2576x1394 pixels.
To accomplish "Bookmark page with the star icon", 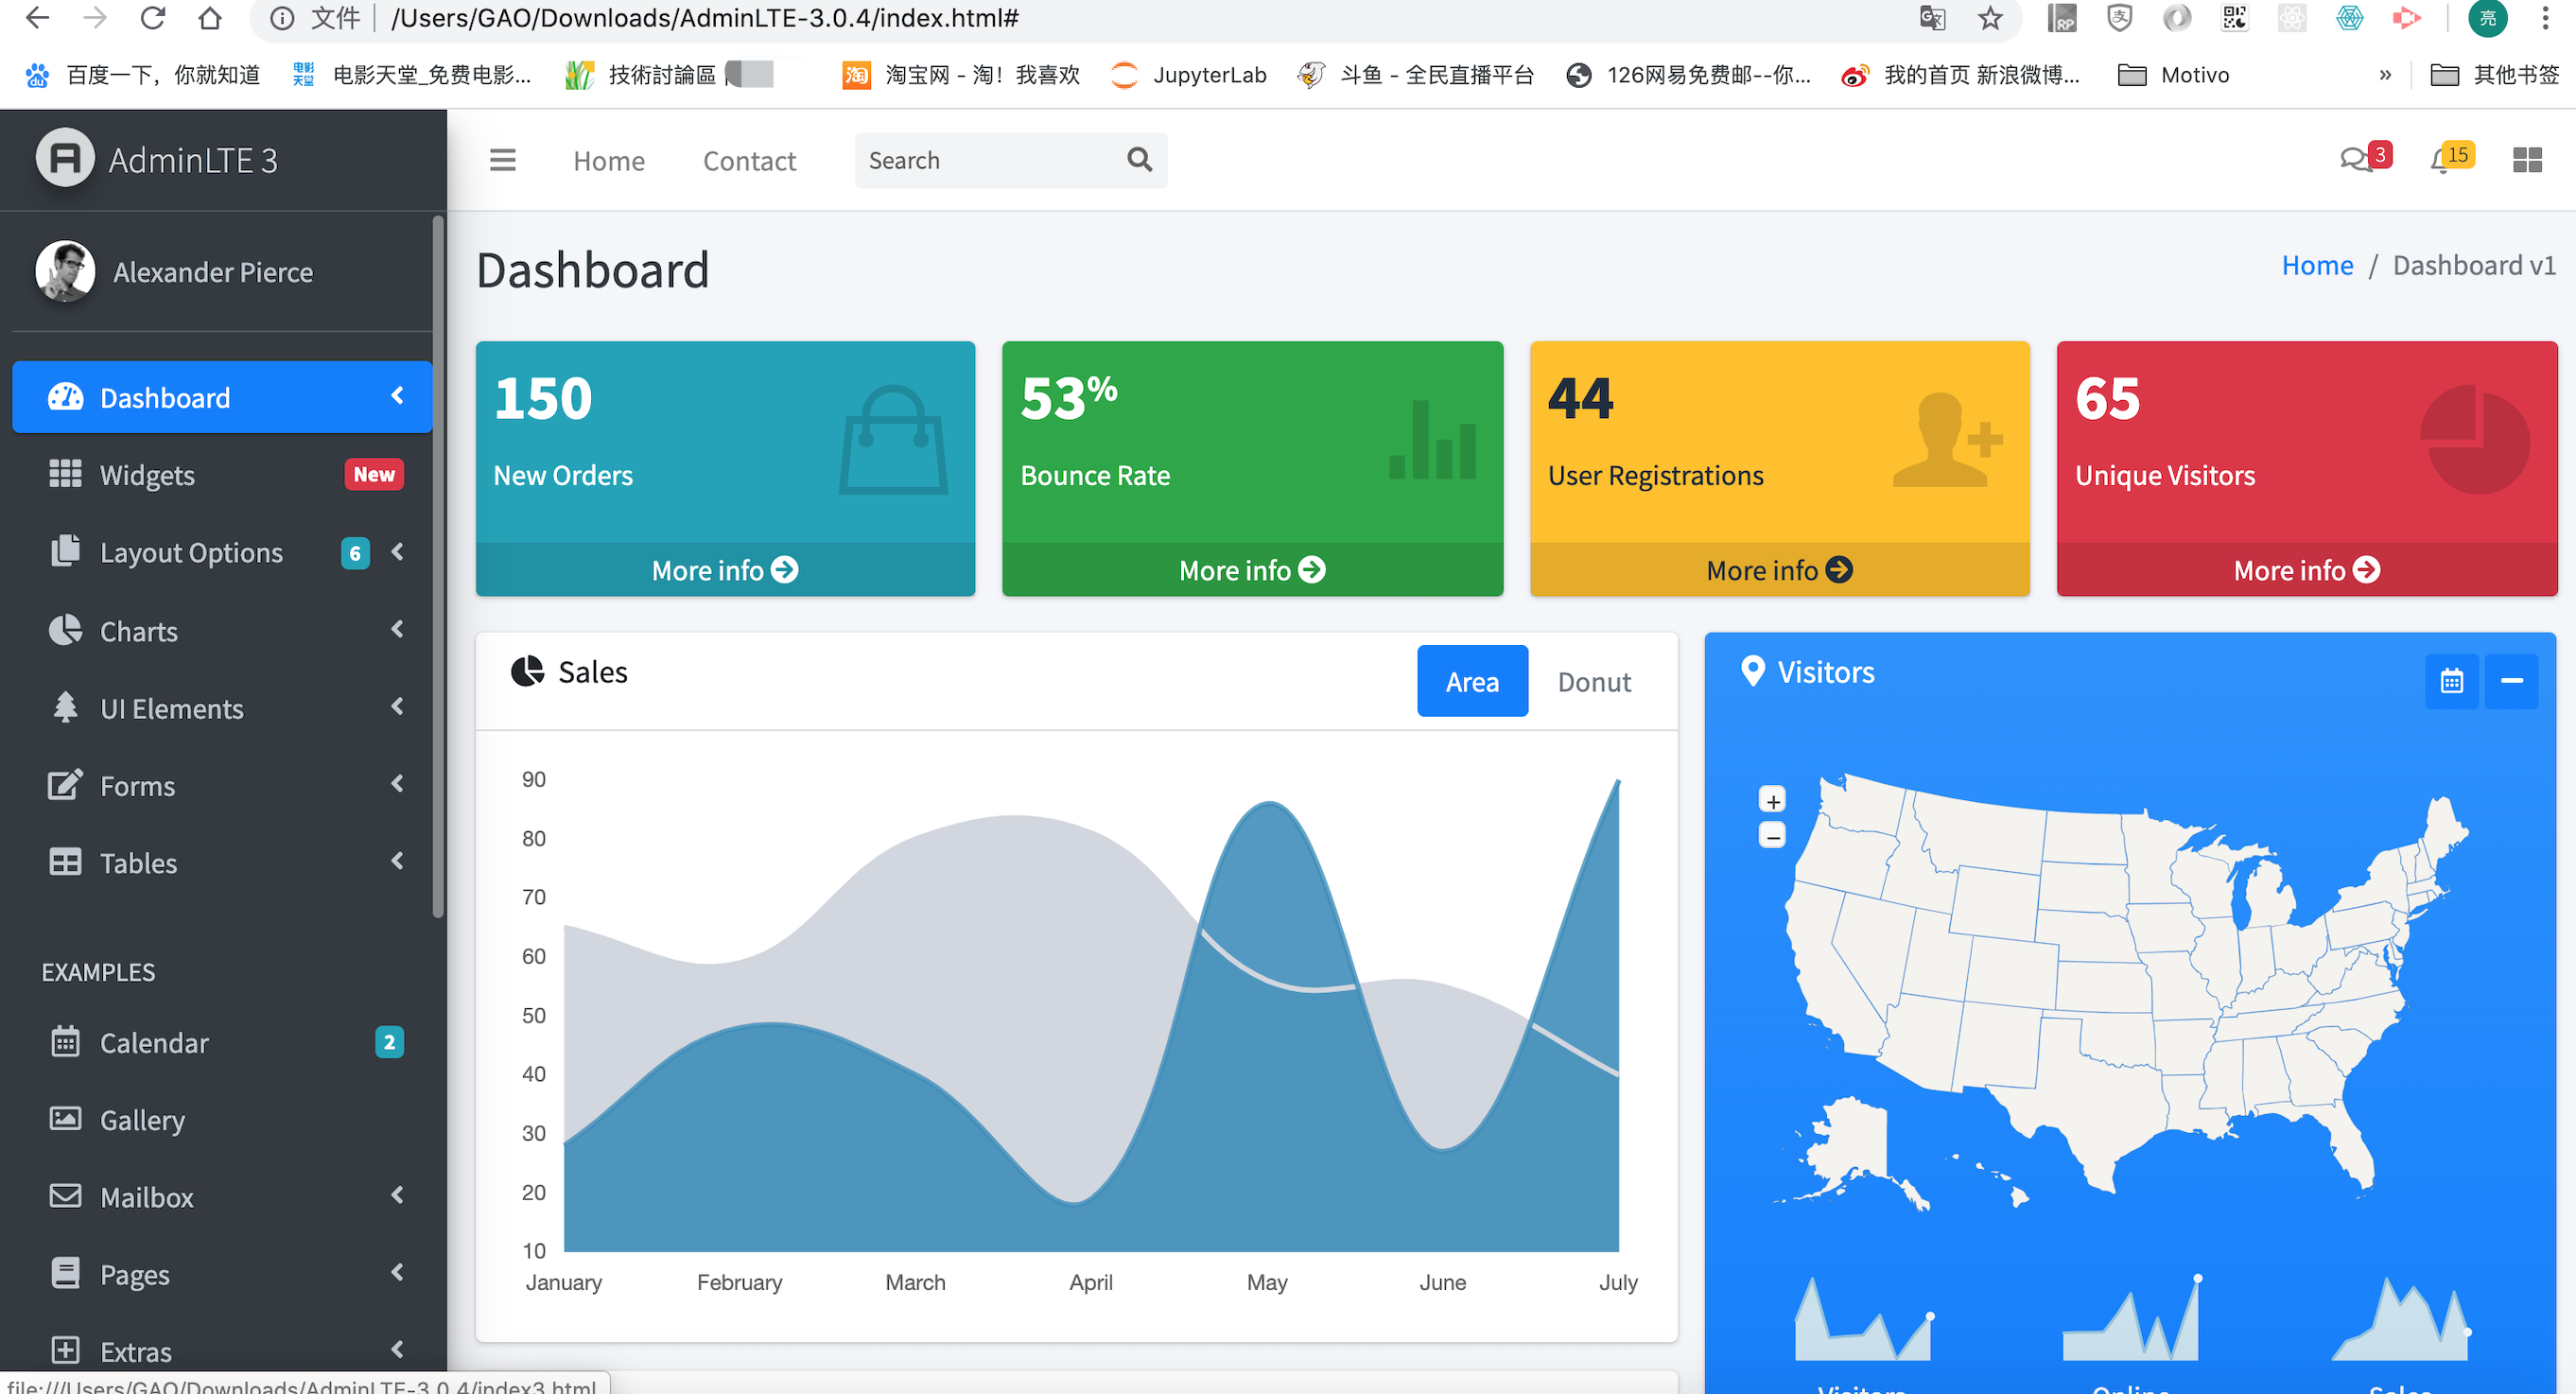I will click(1990, 18).
